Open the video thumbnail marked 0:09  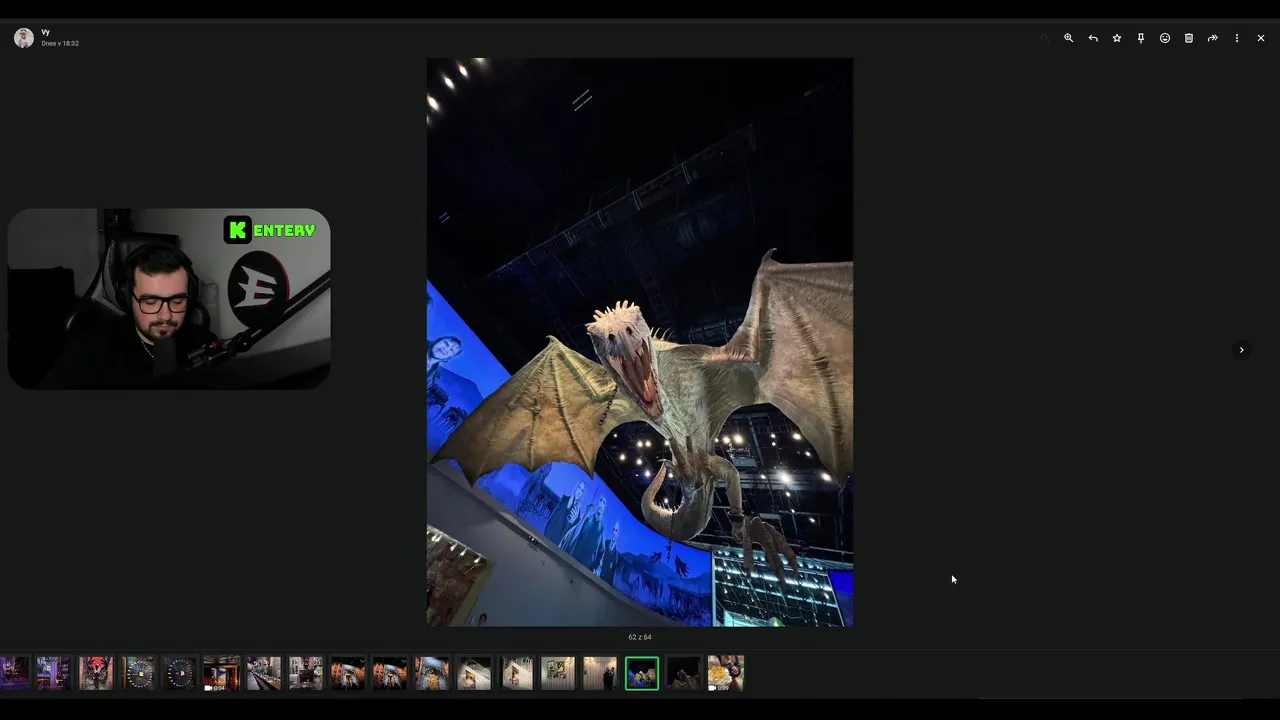(726, 673)
